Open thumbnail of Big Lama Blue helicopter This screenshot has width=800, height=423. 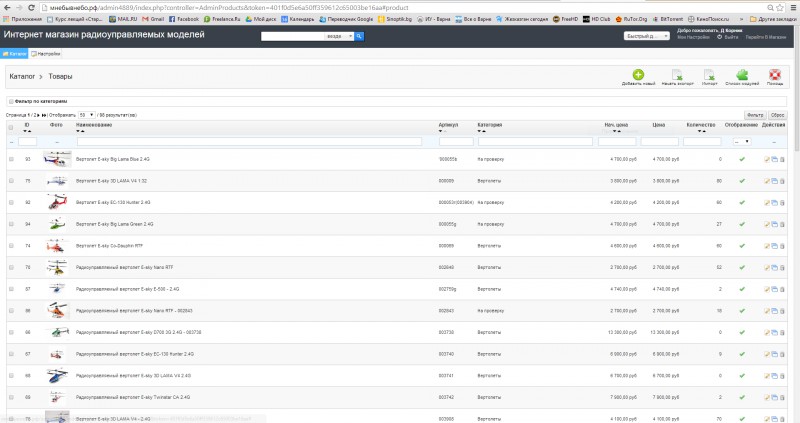click(x=57, y=159)
